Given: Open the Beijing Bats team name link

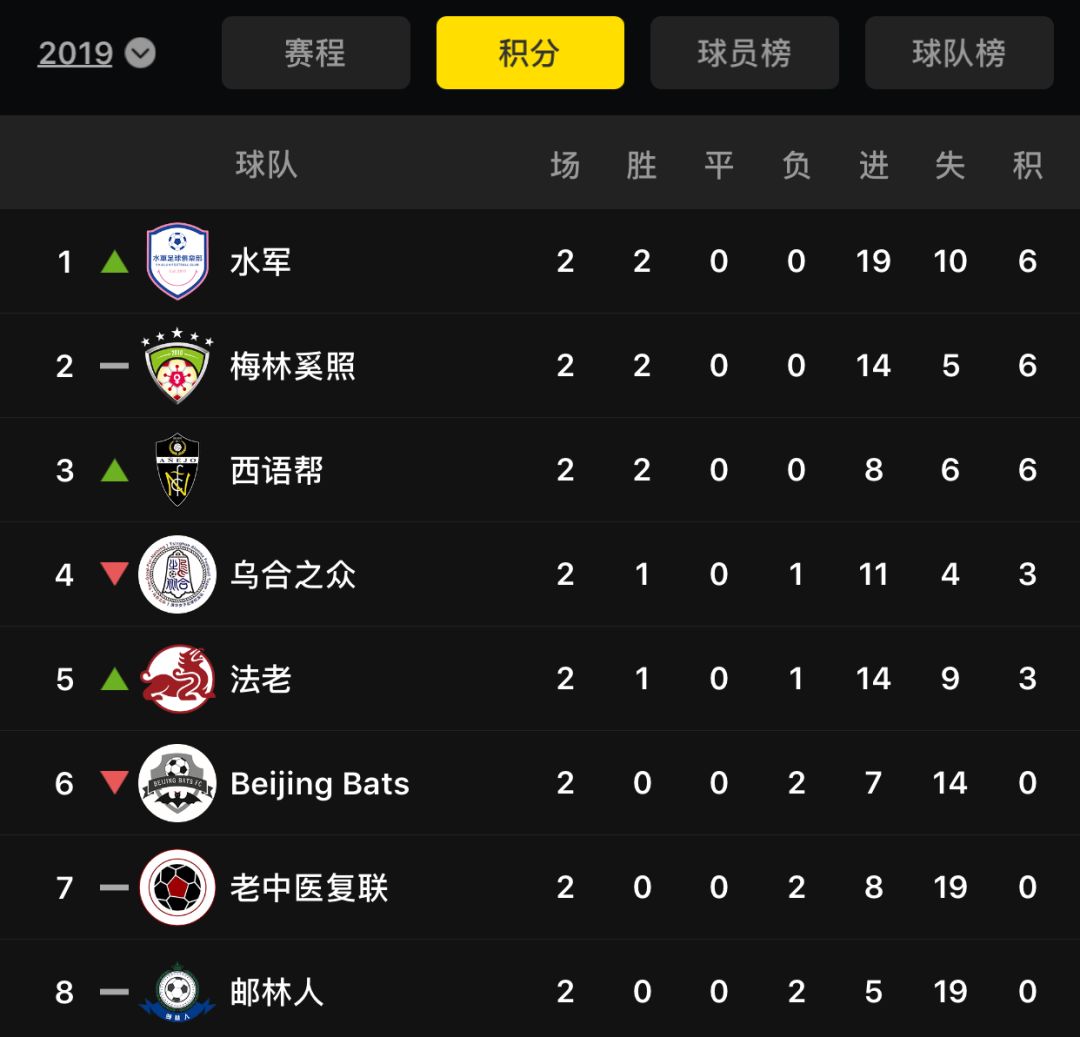Looking at the screenshot, I should pos(320,784).
